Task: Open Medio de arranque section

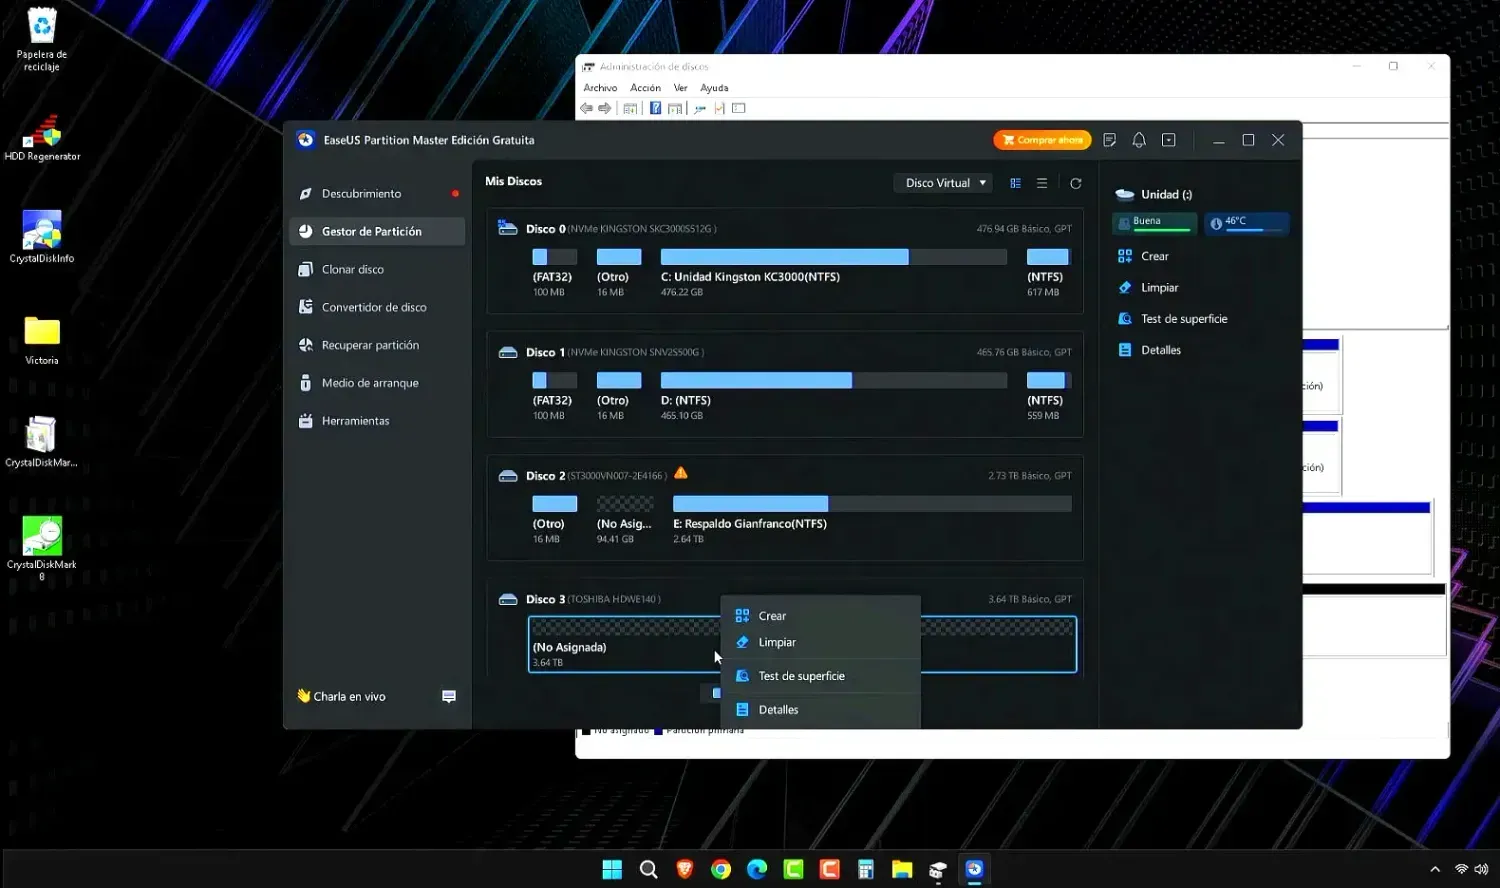Action: 369,383
